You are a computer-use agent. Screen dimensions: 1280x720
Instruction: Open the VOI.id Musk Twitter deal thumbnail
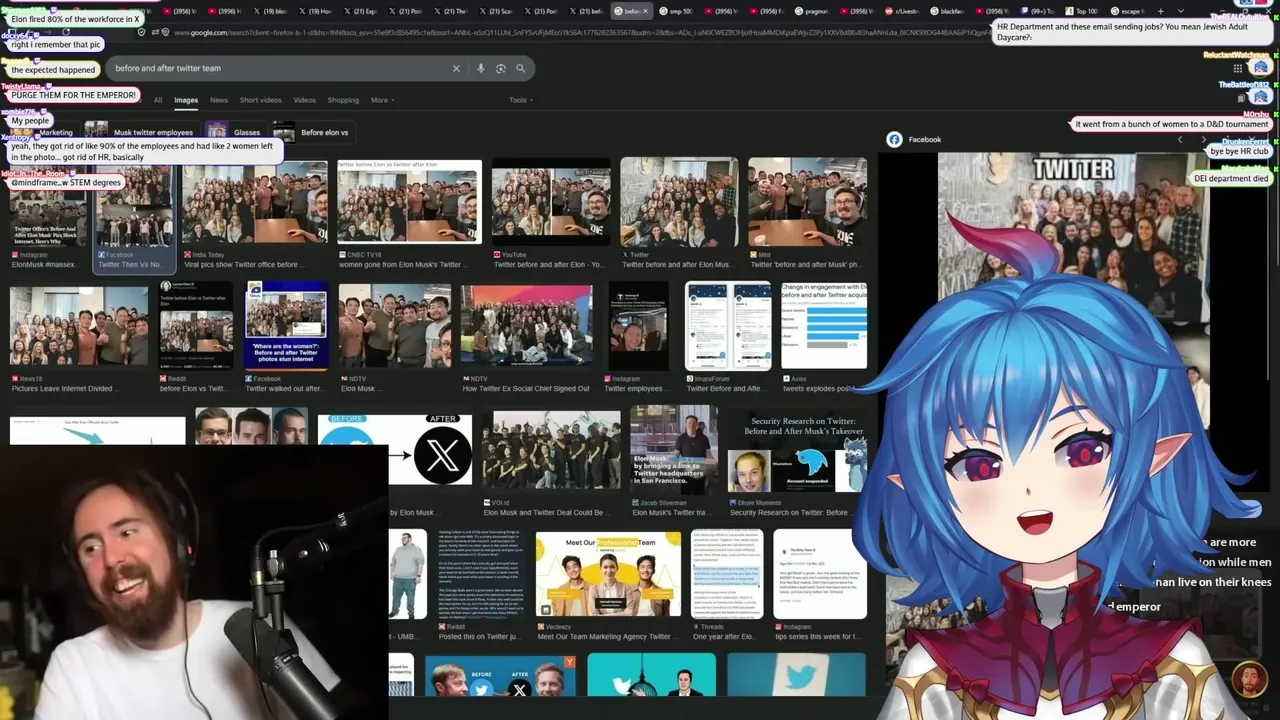[551, 451]
